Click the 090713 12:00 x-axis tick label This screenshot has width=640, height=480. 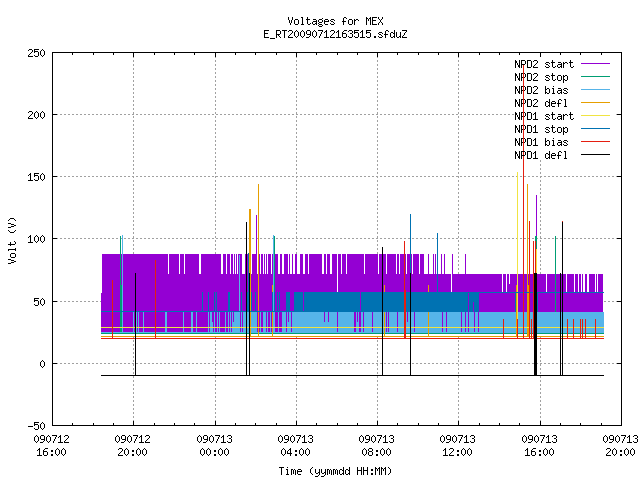tap(458, 445)
